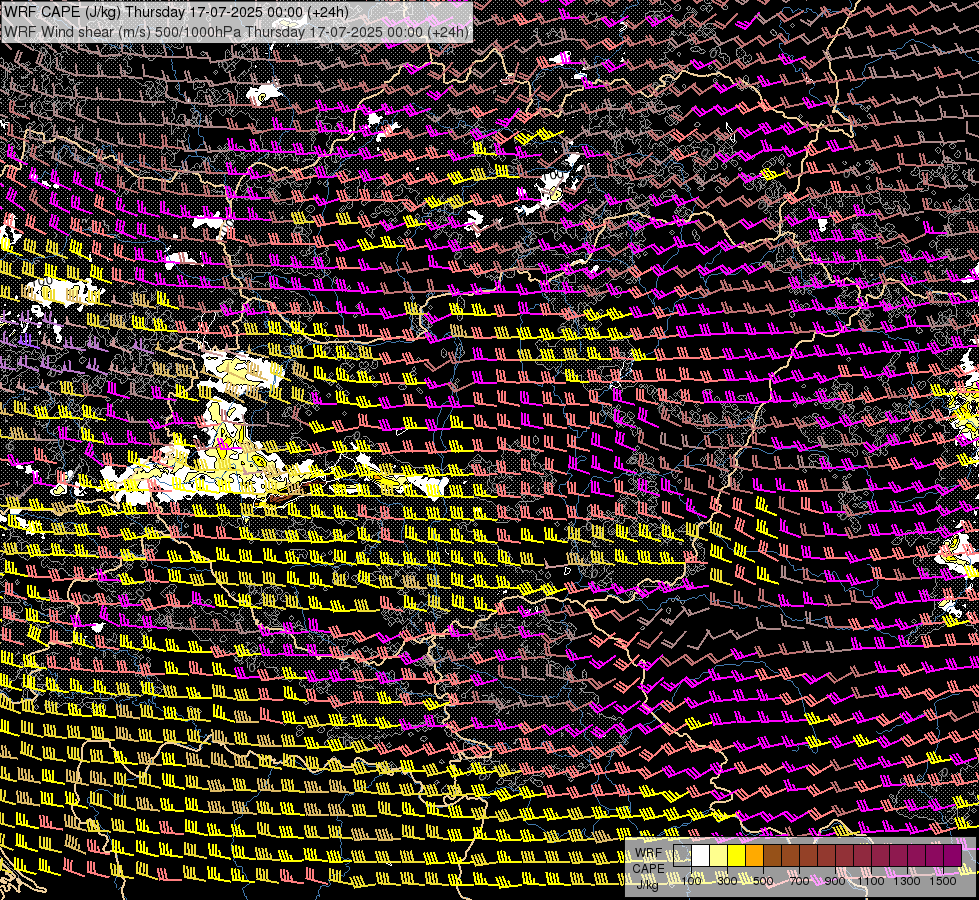Select the transparent legend swatch below 100
This screenshot has height=900, width=979.
(682, 856)
